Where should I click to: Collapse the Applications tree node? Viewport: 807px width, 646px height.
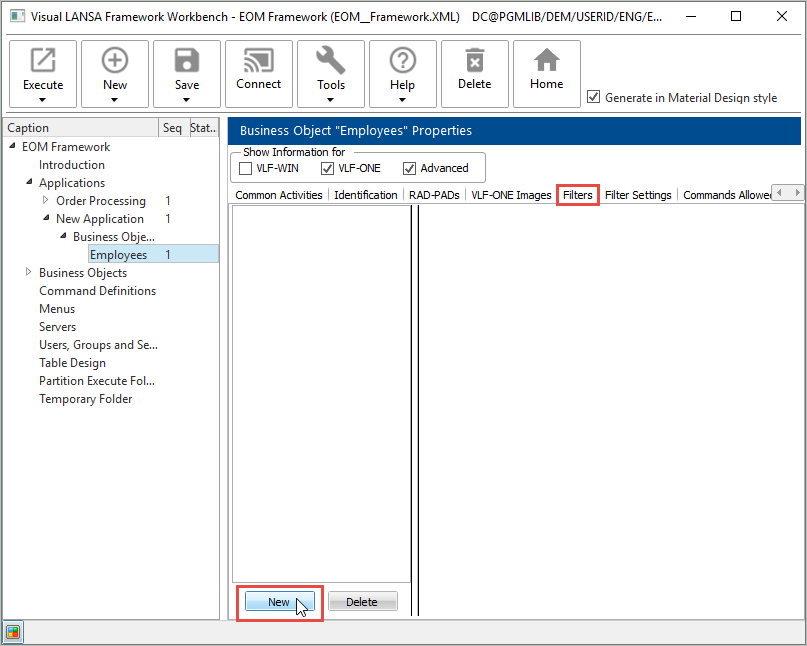click(29, 182)
